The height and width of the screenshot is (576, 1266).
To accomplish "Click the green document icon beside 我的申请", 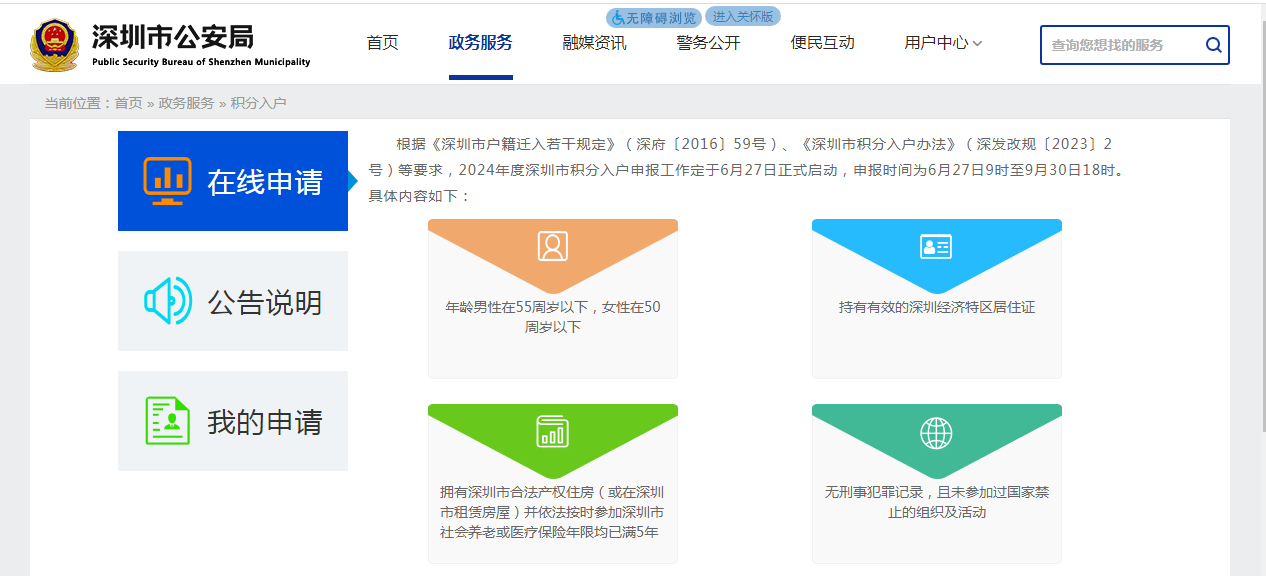I will [167, 421].
